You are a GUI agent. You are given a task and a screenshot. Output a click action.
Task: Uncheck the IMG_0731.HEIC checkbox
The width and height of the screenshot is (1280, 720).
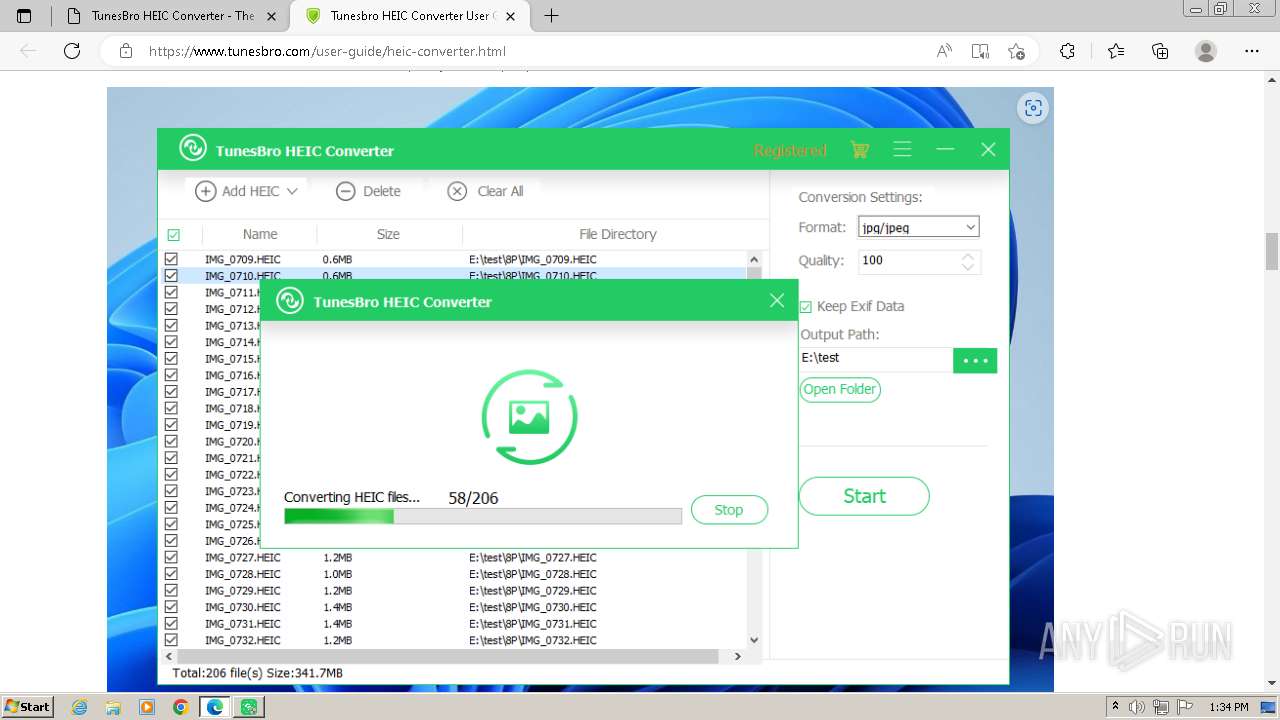pyautogui.click(x=171, y=623)
